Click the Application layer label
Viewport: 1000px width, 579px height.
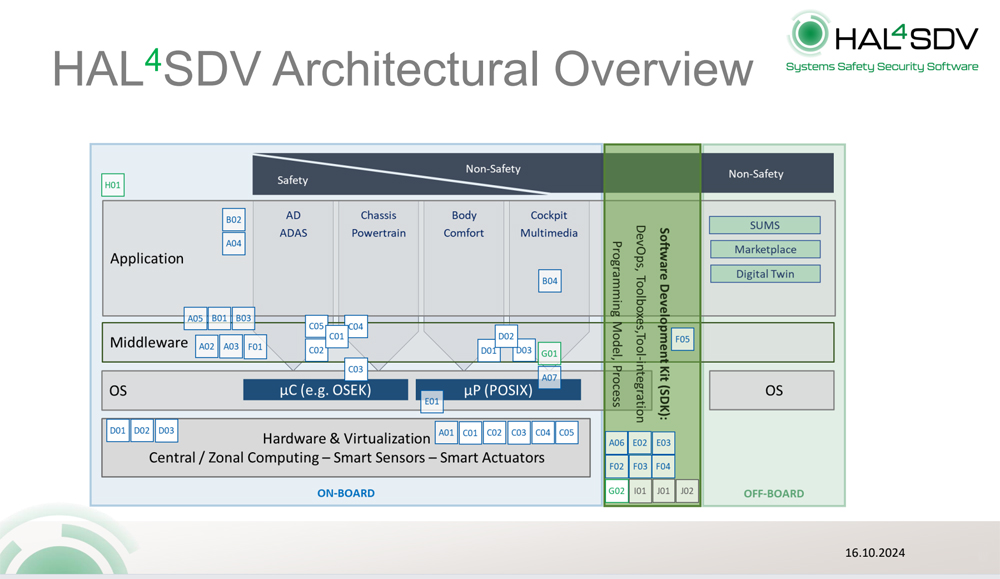(147, 258)
